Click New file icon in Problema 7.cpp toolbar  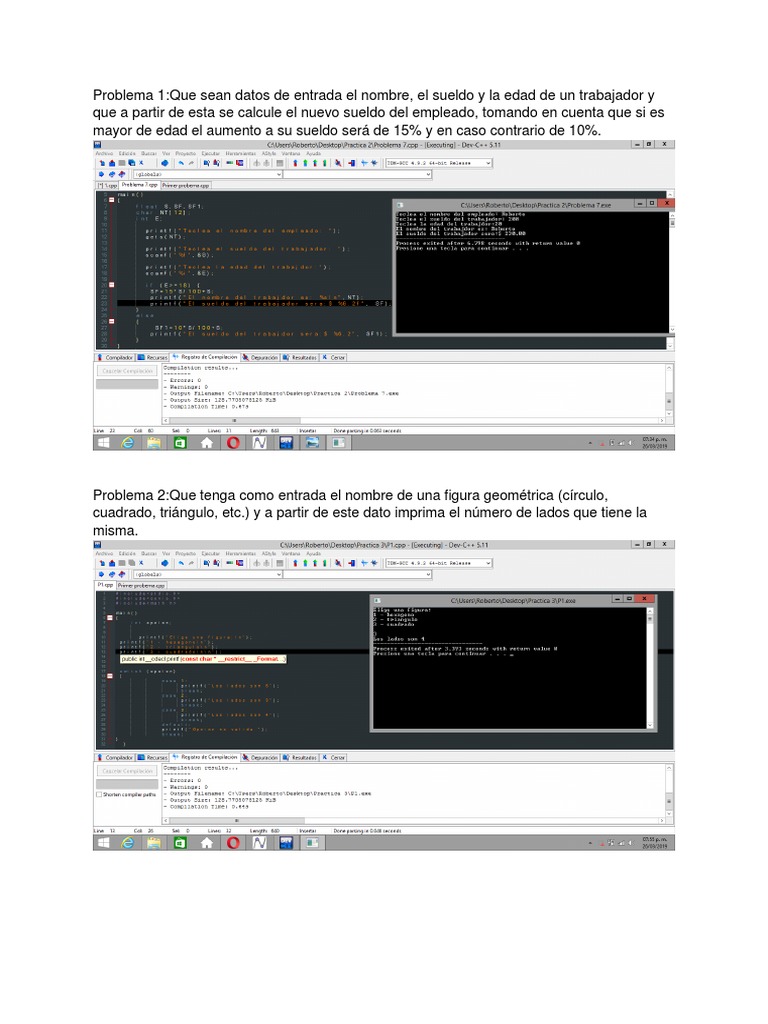point(102,163)
